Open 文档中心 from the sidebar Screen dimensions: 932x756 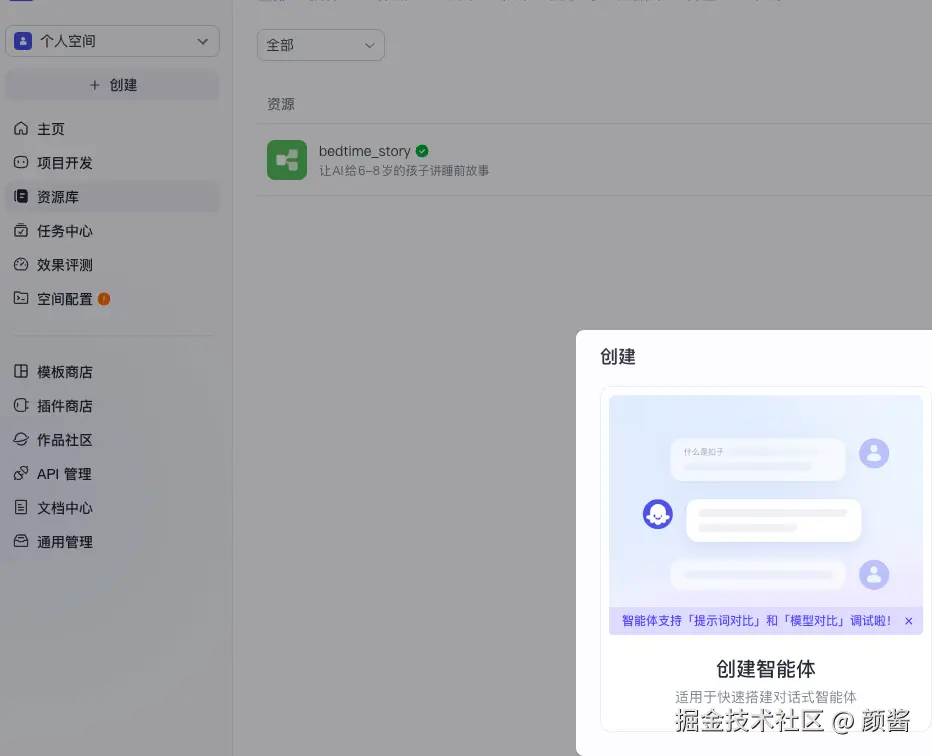point(112,508)
